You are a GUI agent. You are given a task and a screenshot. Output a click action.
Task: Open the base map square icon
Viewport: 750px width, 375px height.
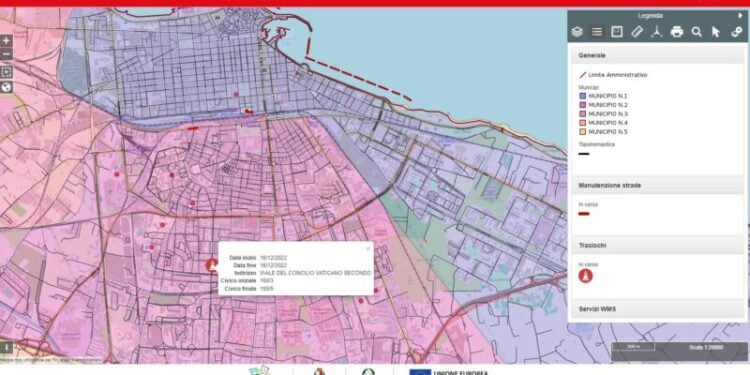click(617, 32)
